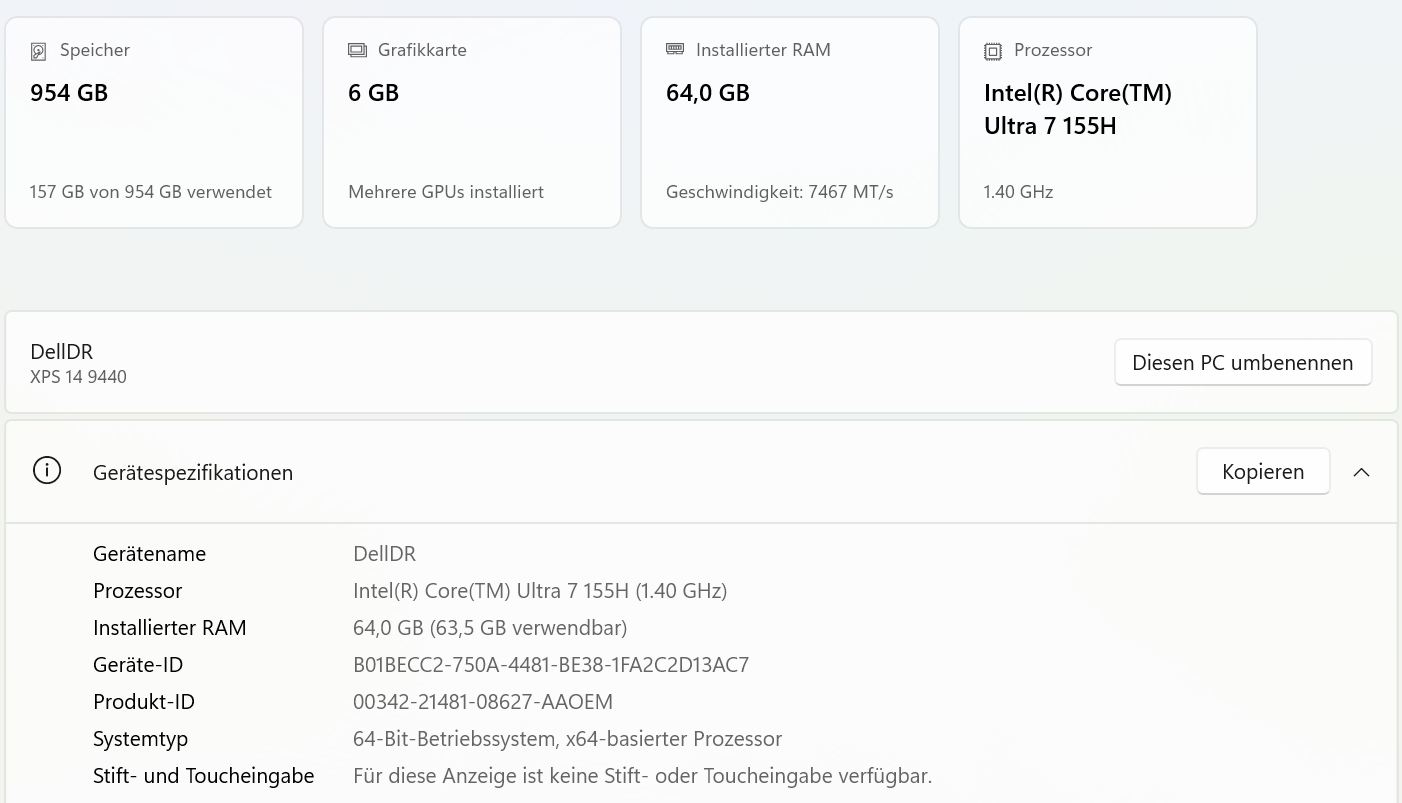
Task: Click the Installierter RAM memory icon
Action: 675,49
